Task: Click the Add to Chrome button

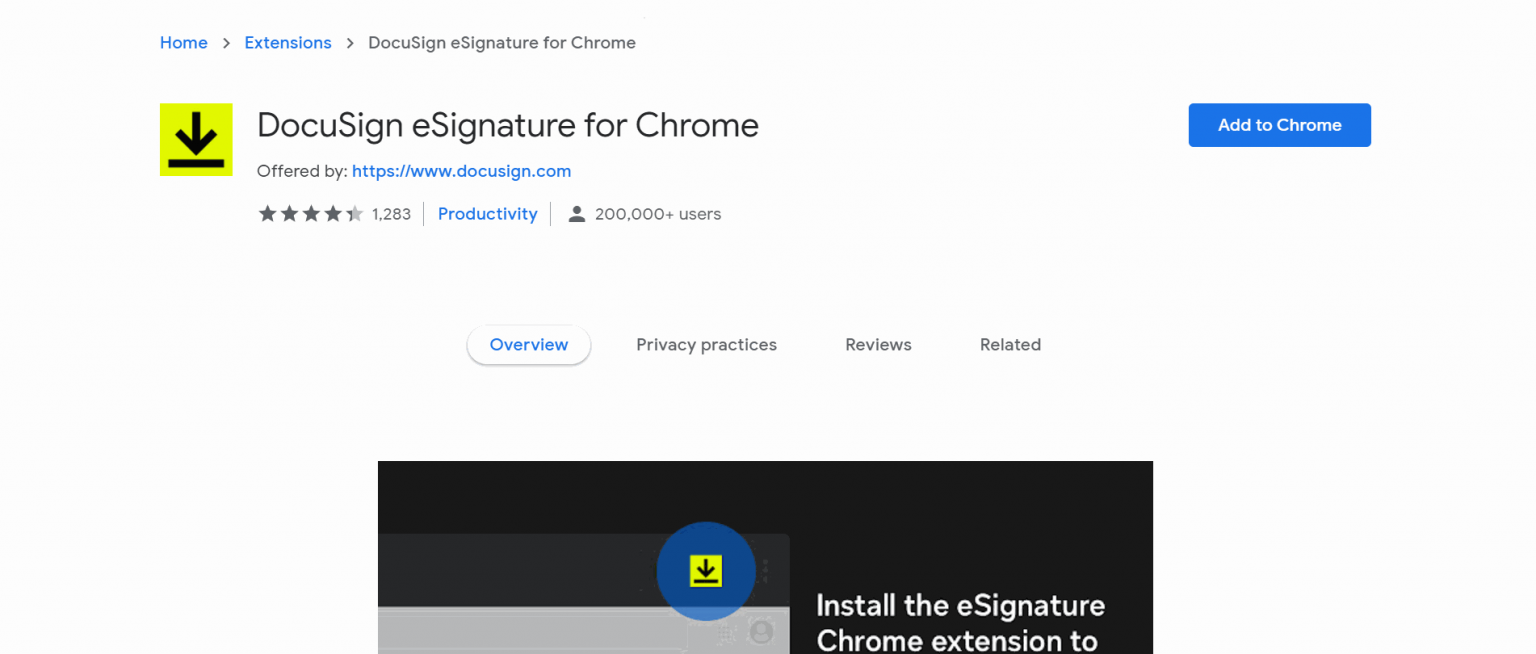Action: 1279,125
